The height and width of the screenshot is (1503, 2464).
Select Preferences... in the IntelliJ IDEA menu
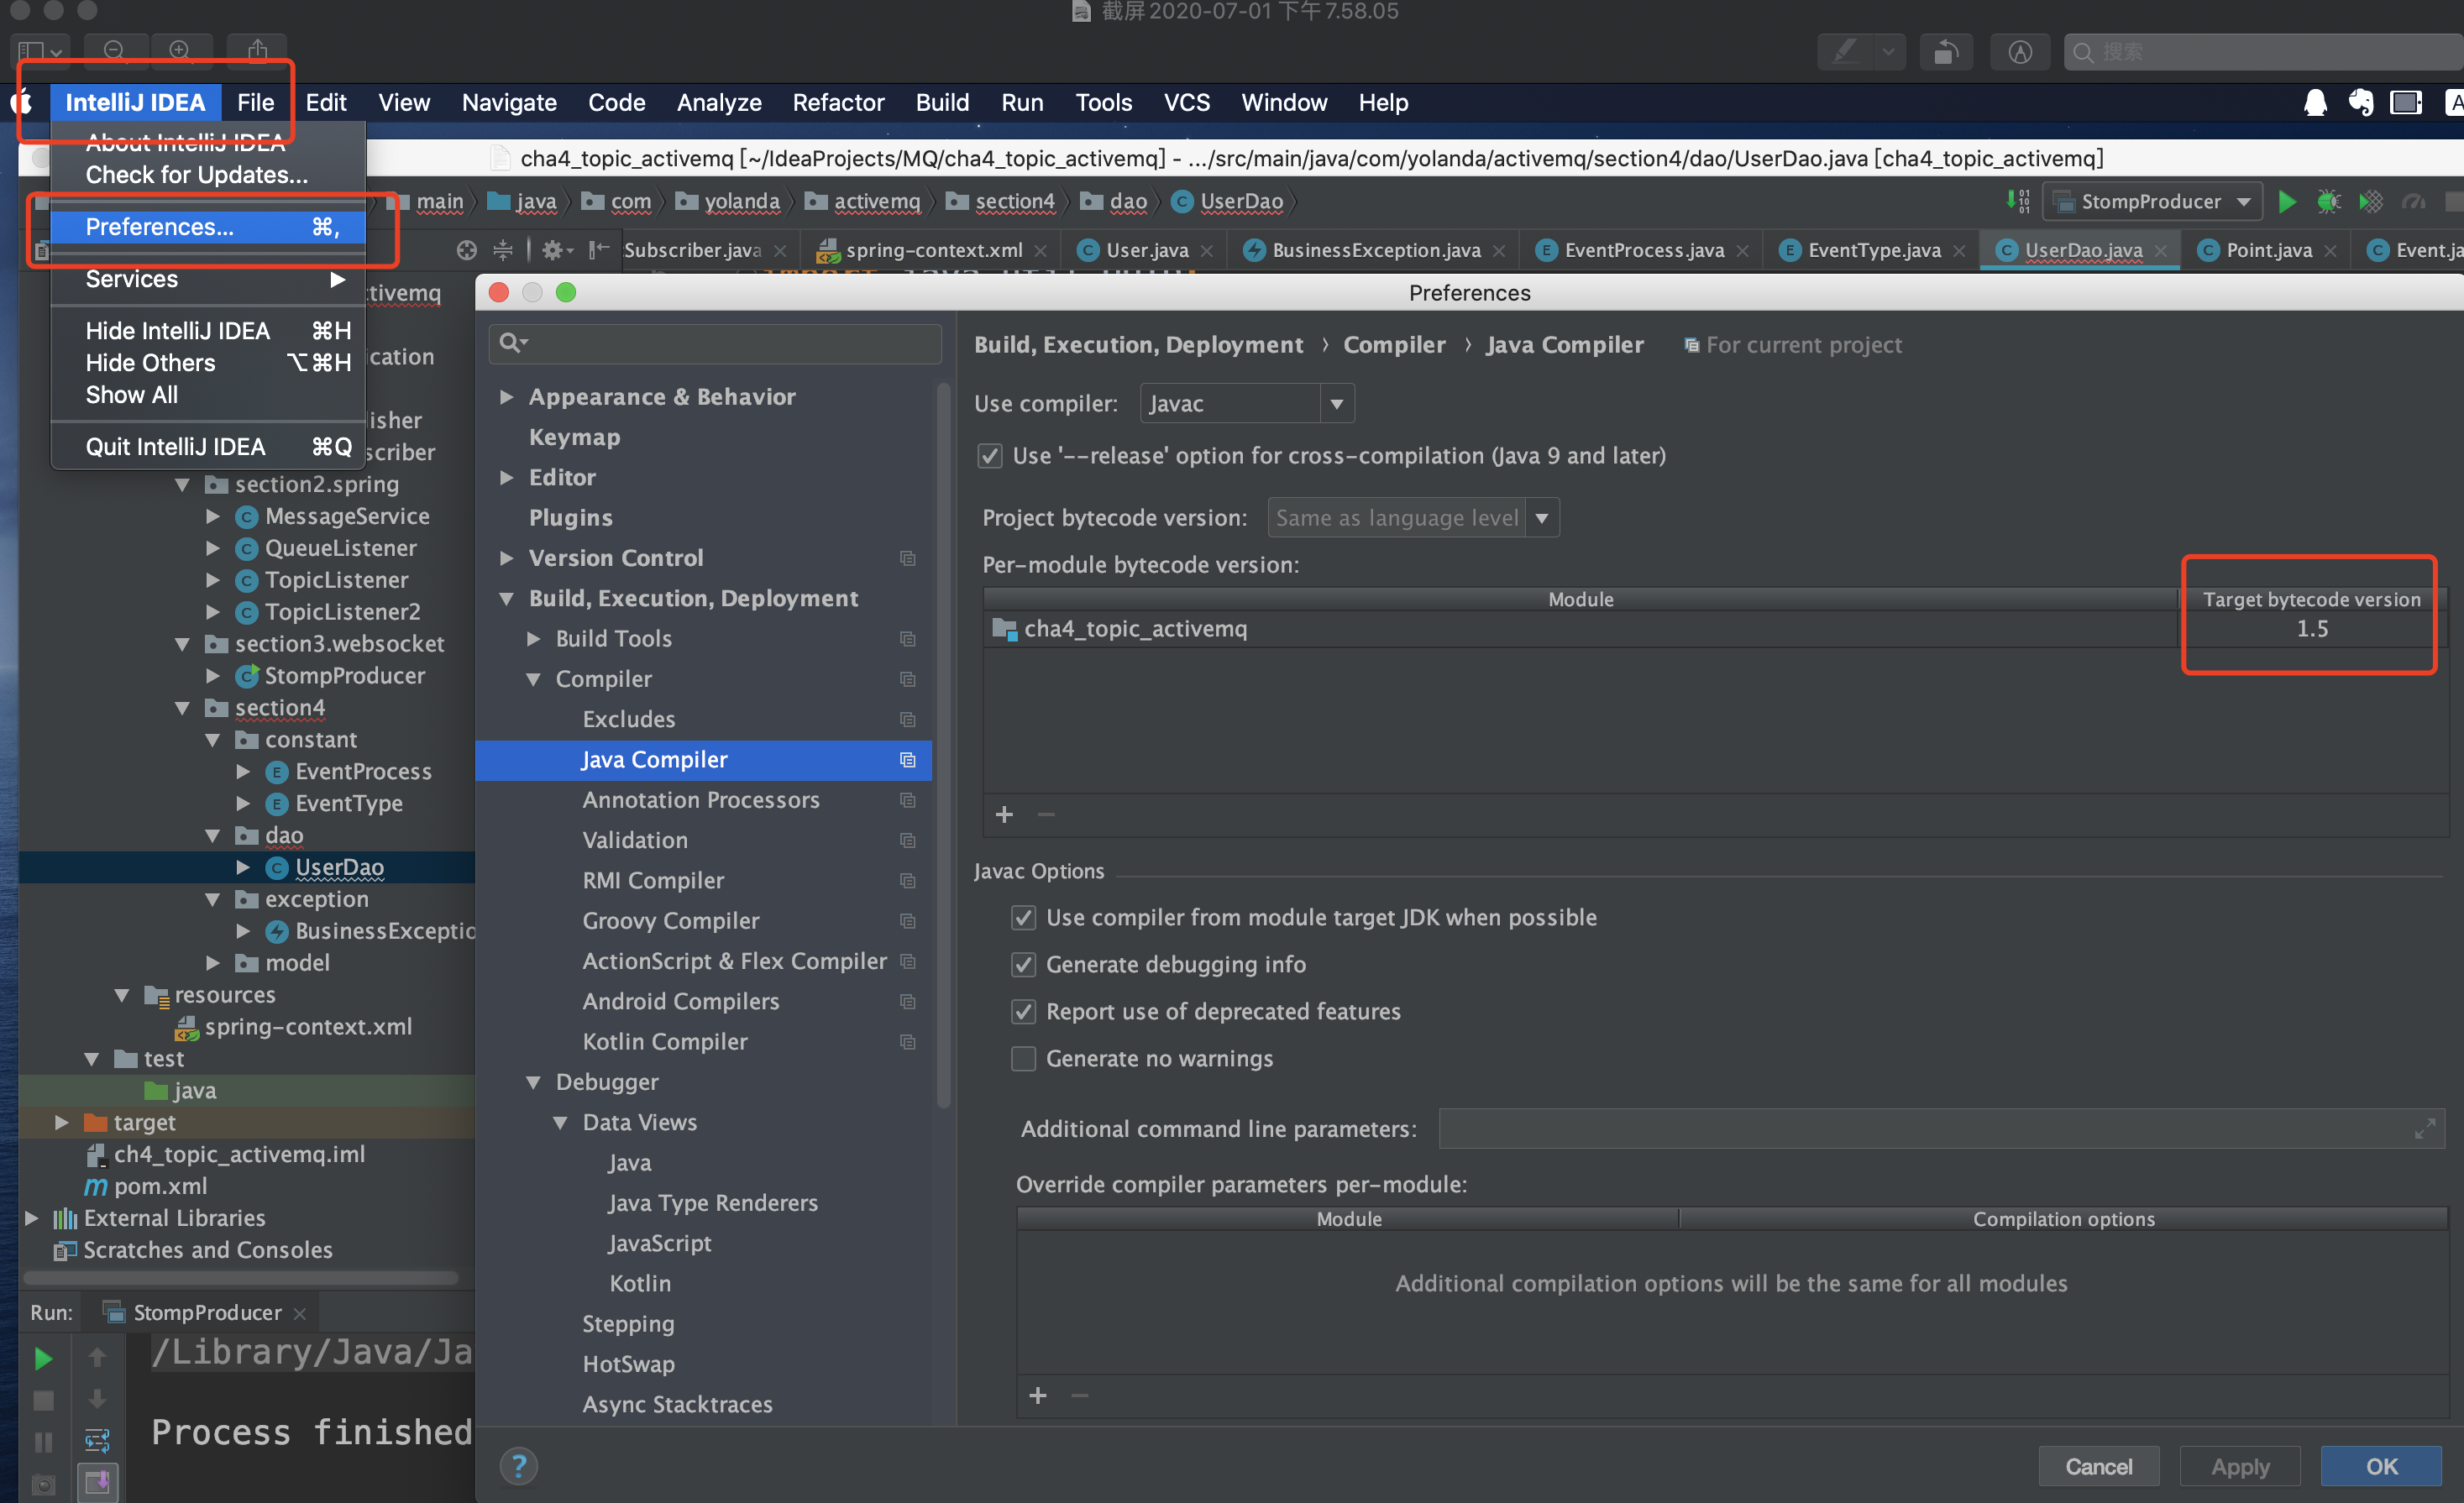click(160, 227)
